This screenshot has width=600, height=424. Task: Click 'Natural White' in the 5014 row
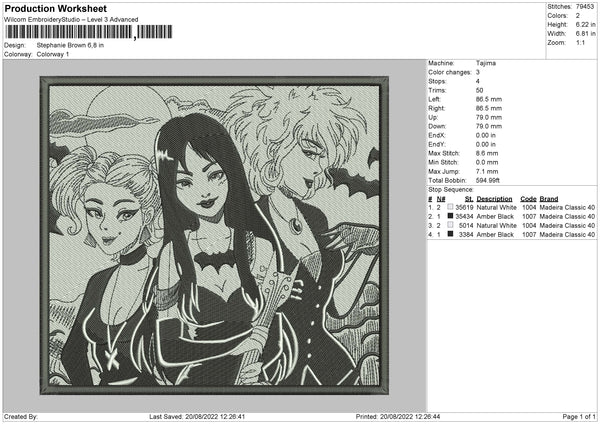pyautogui.click(x=497, y=225)
